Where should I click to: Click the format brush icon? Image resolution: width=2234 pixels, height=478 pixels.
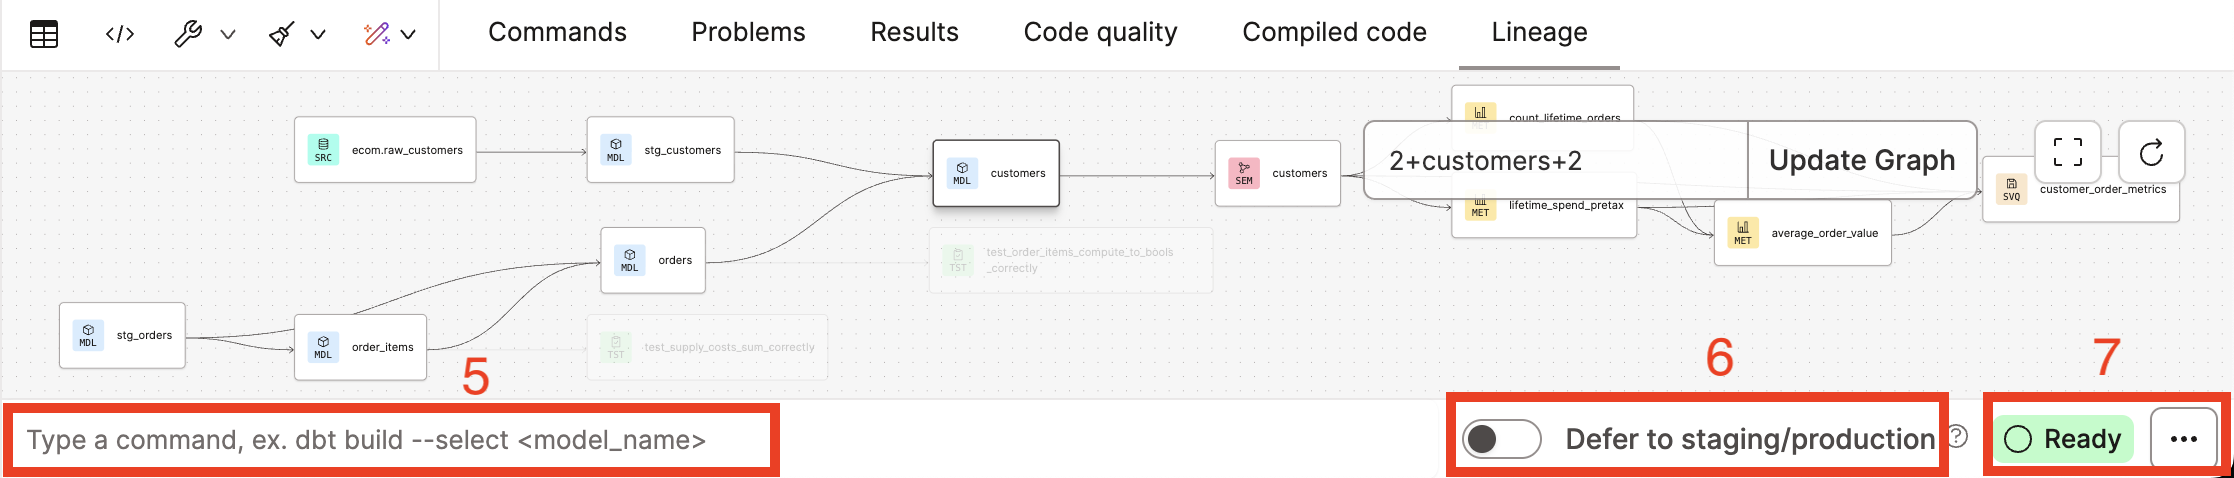[282, 35]
